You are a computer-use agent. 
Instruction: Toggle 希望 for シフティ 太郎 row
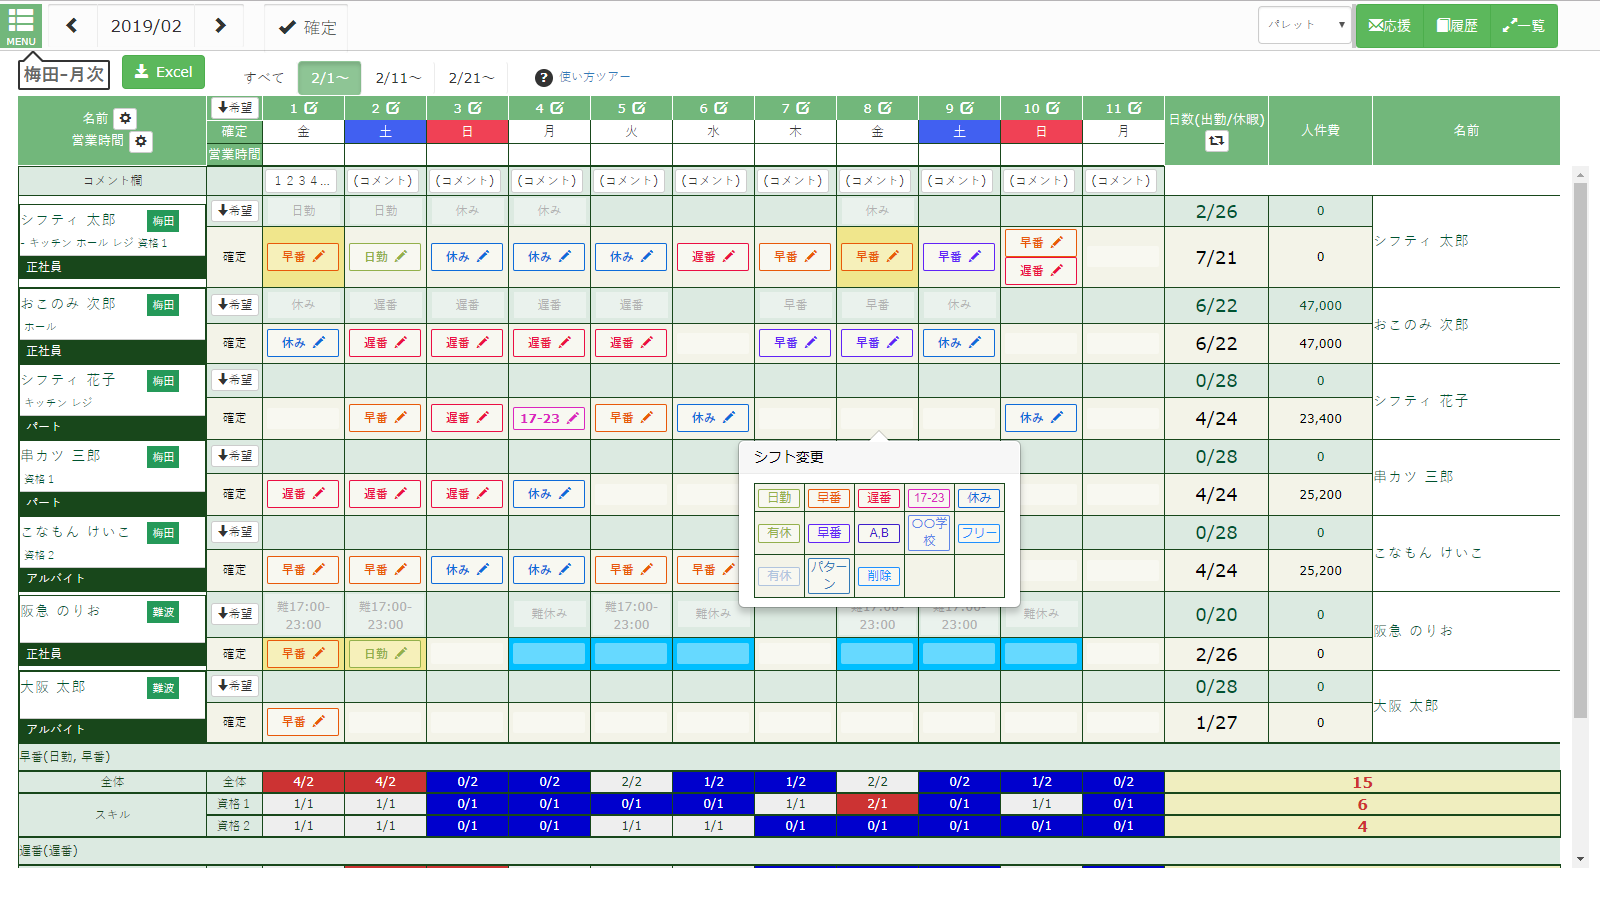[234, 210]
